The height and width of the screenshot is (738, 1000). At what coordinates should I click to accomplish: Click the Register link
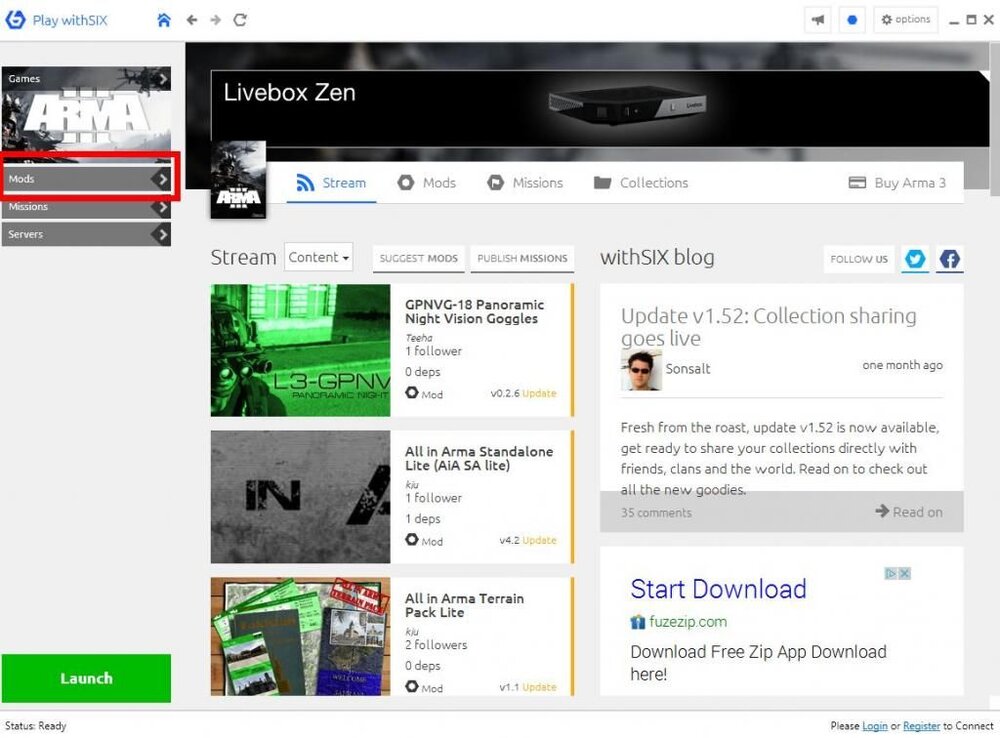point(922,726)
